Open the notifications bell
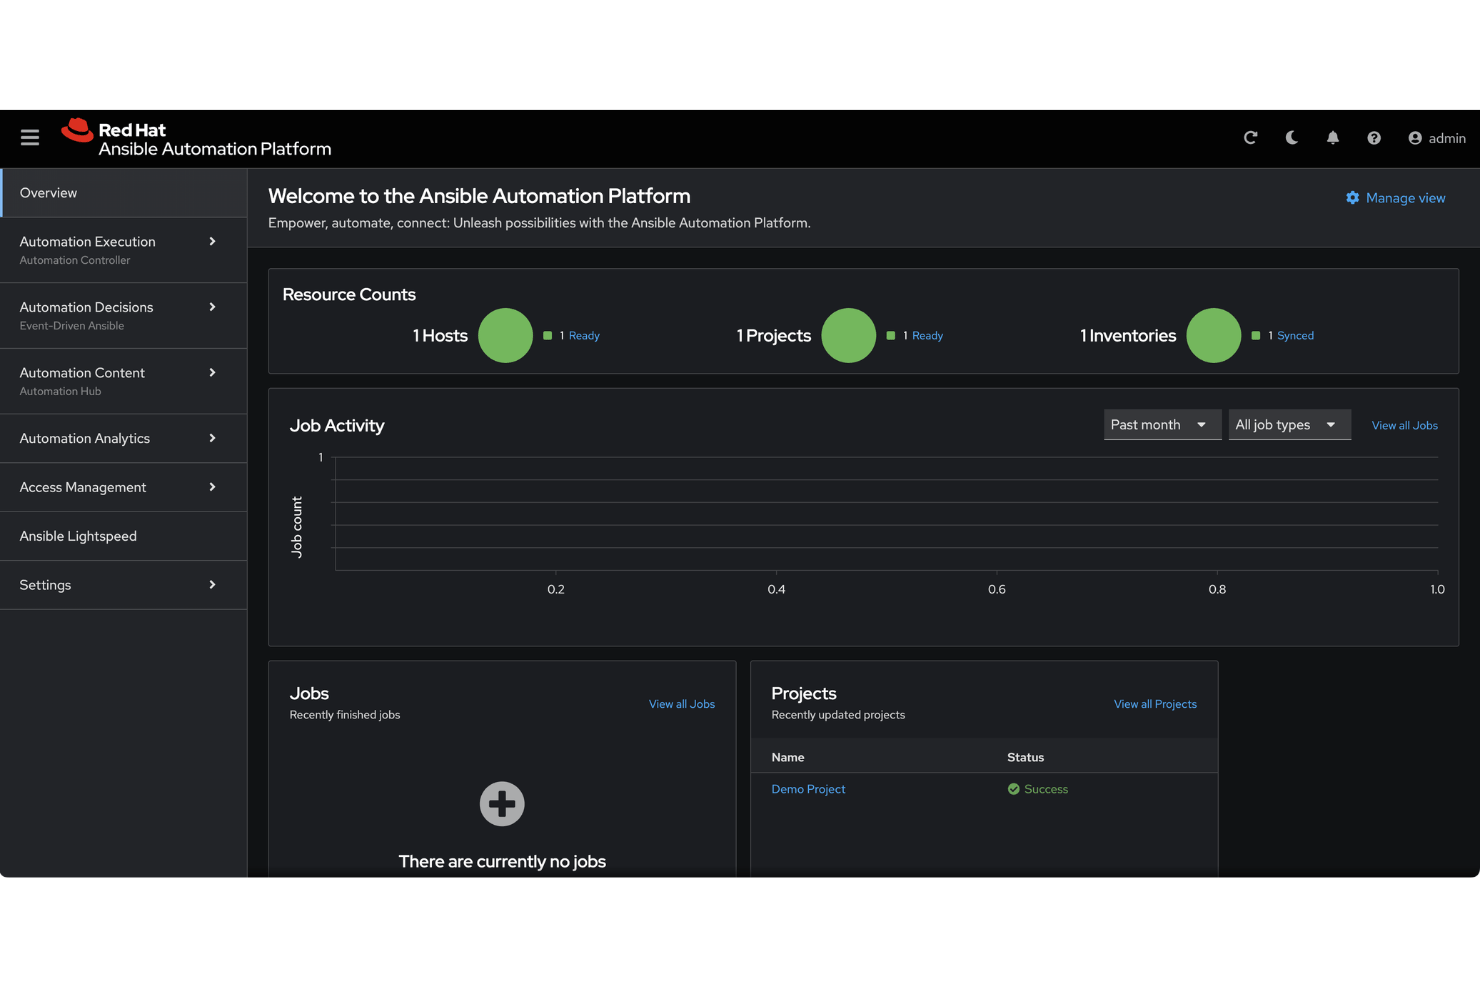Screen dimensions: 1480x987 point(1333,138)
